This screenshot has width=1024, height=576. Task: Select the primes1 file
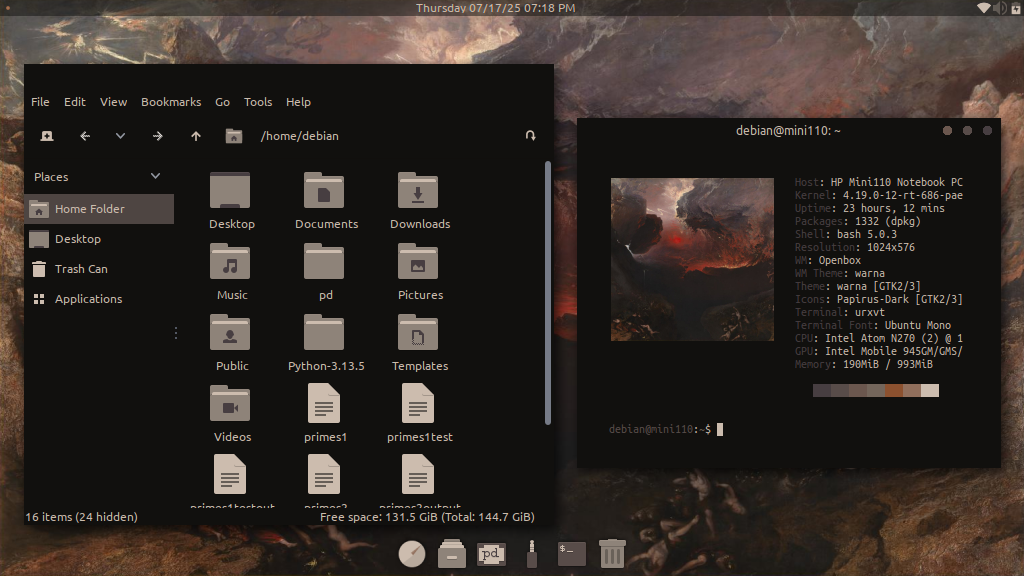325,414
